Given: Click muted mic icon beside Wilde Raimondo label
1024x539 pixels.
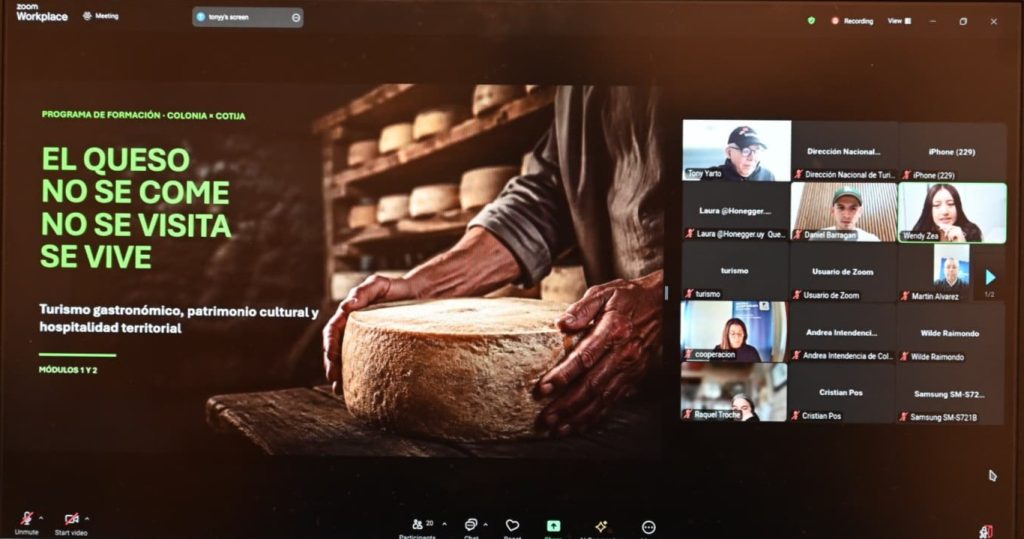Looking at the screenshot, I should click(x=904, y=357).
